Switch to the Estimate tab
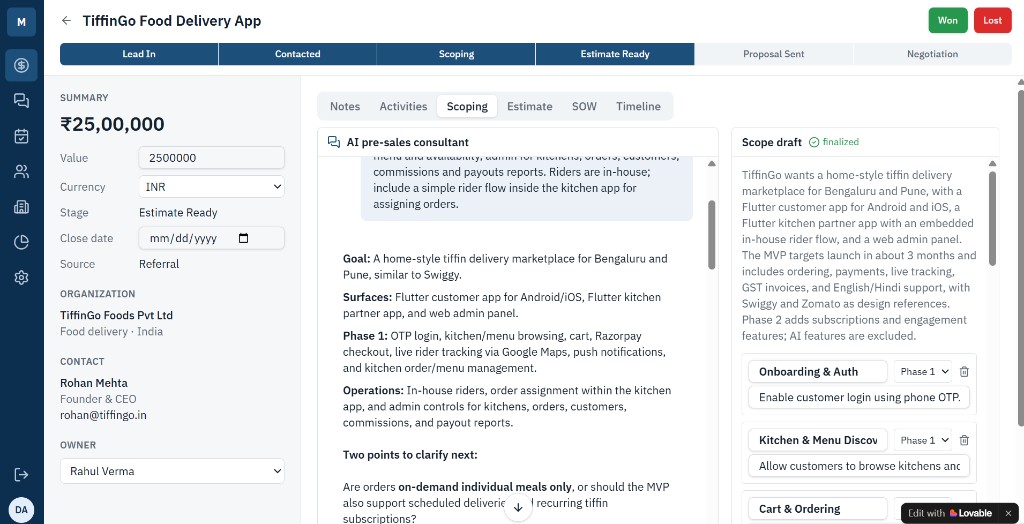 pos(530,106)
